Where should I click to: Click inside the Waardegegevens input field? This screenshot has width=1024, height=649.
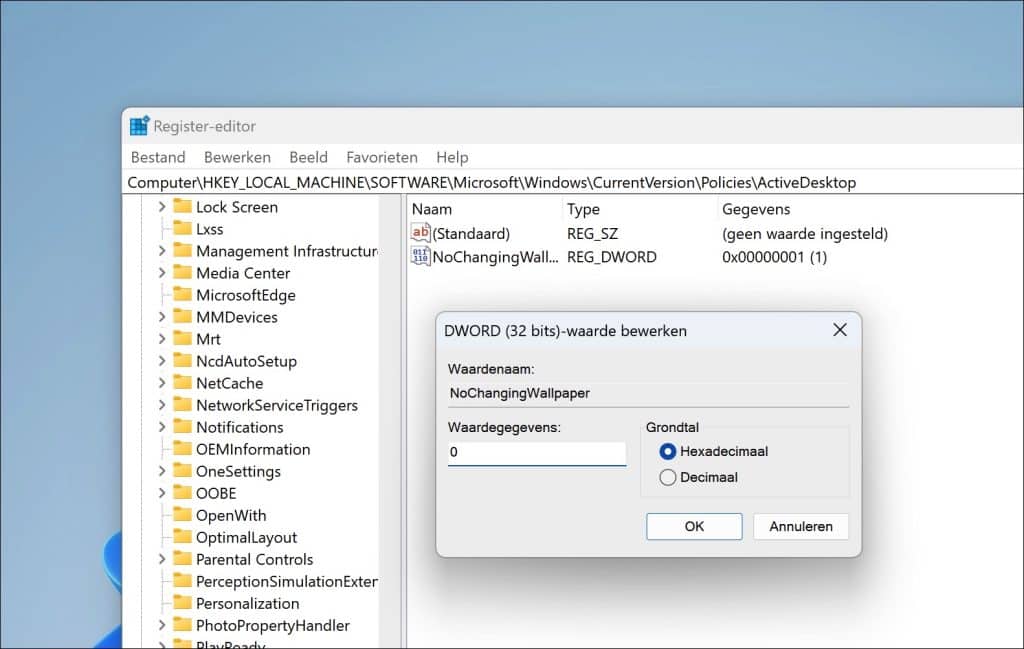tap(536, 453)
